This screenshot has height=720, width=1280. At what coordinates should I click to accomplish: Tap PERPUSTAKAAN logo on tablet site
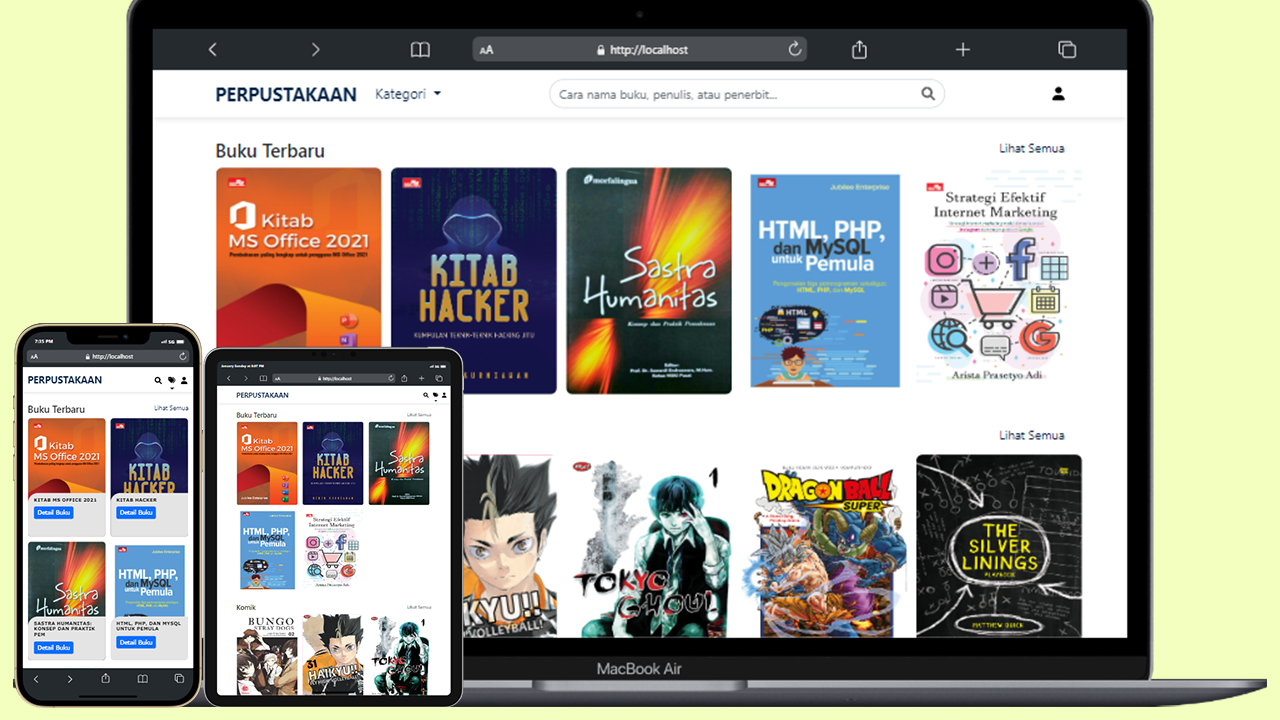point(262,395)
